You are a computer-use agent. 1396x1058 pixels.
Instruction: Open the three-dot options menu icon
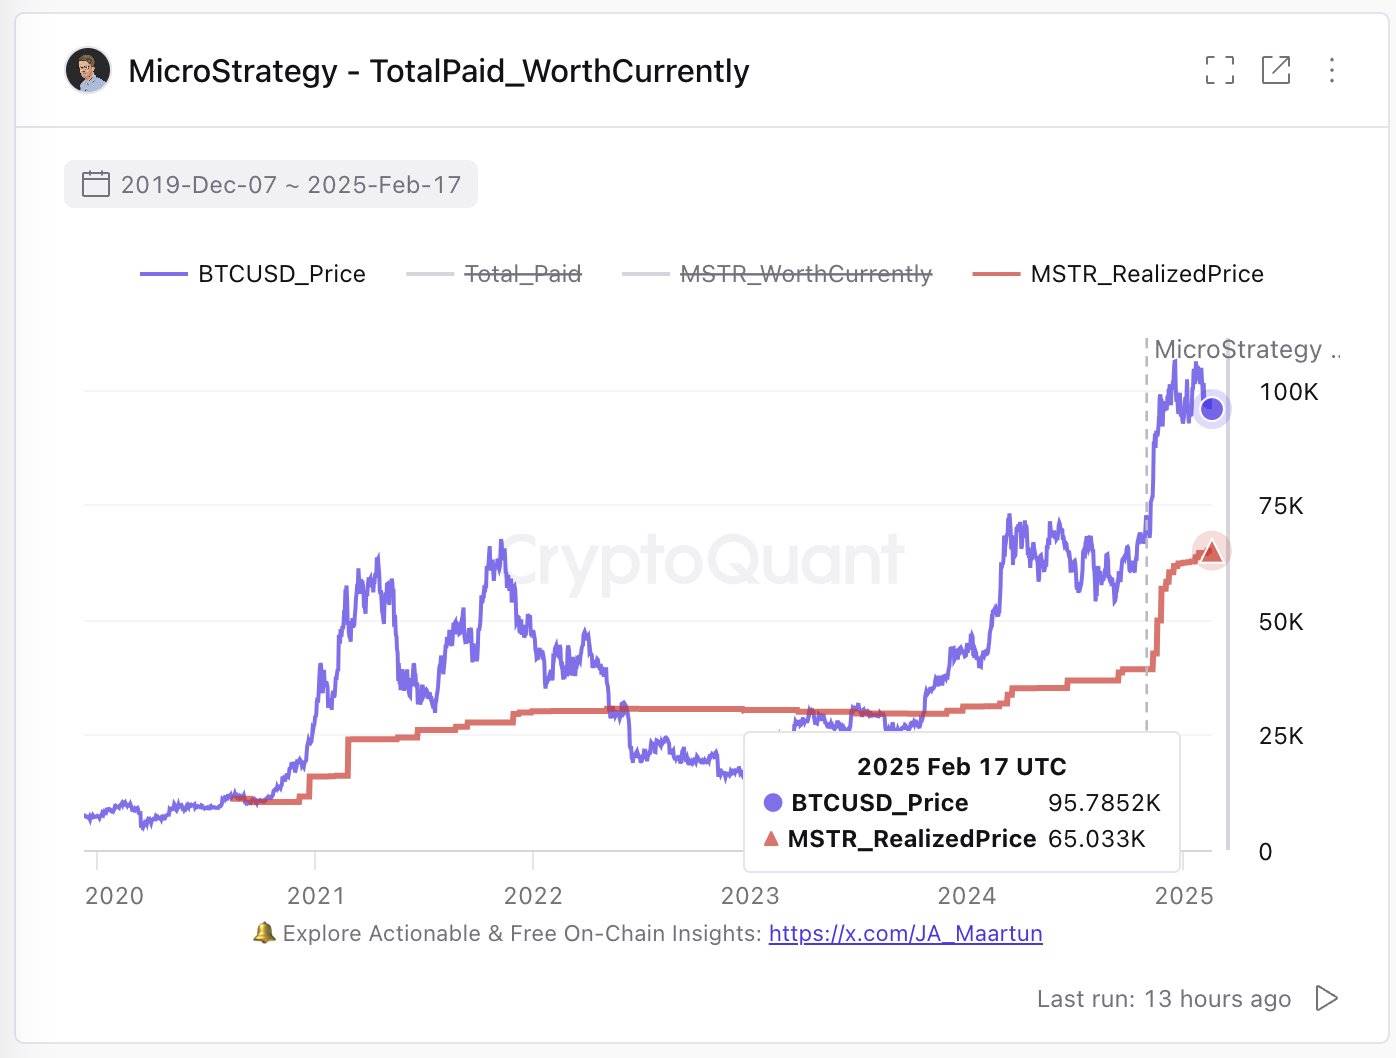point(1332,70)
